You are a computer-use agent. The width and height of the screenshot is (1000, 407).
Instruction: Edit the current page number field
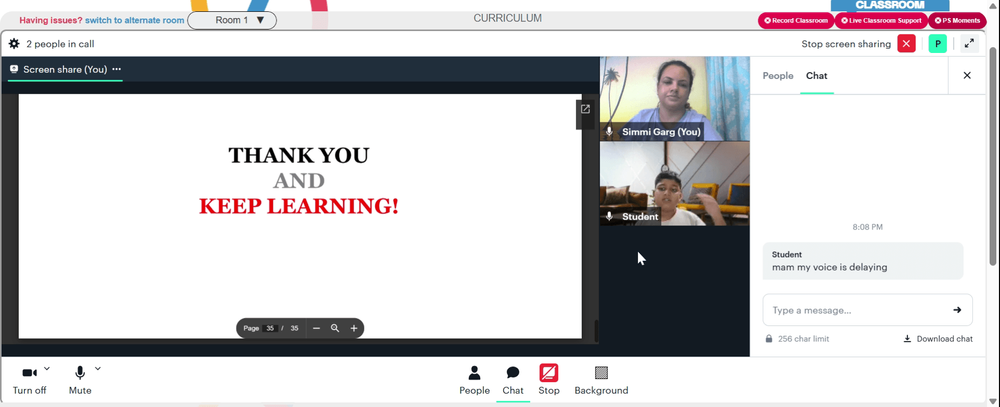click(x=270, y=329)
